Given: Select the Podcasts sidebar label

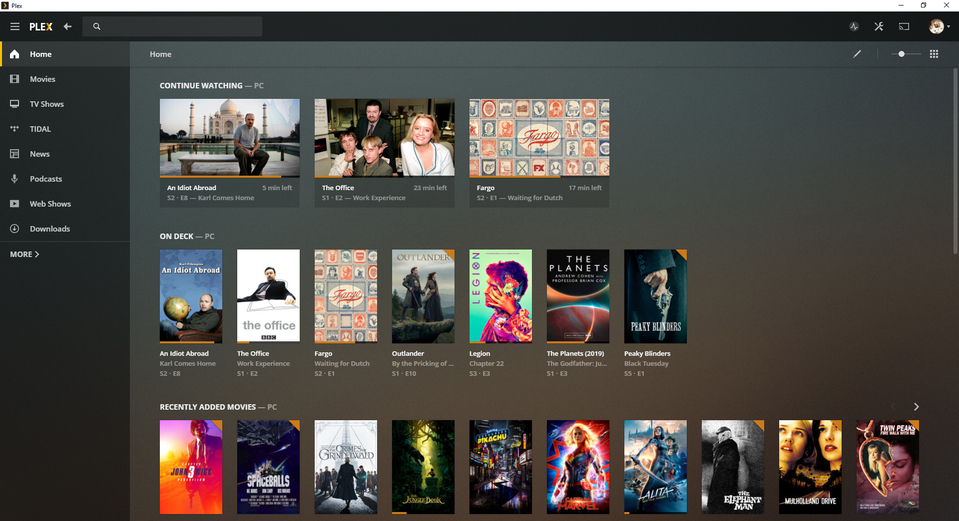Looking at the screenshot, I should tap(46, 179).
